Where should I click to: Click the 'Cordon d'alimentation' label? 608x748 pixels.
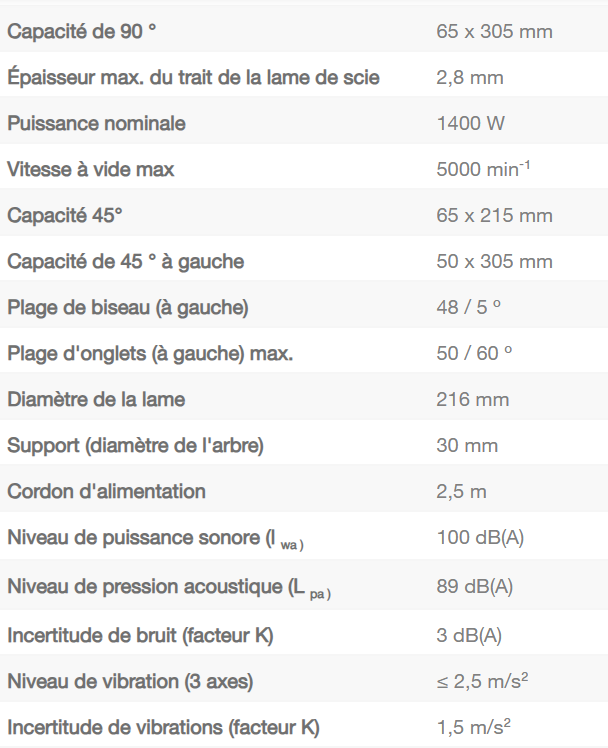click(x=106, y=491)
